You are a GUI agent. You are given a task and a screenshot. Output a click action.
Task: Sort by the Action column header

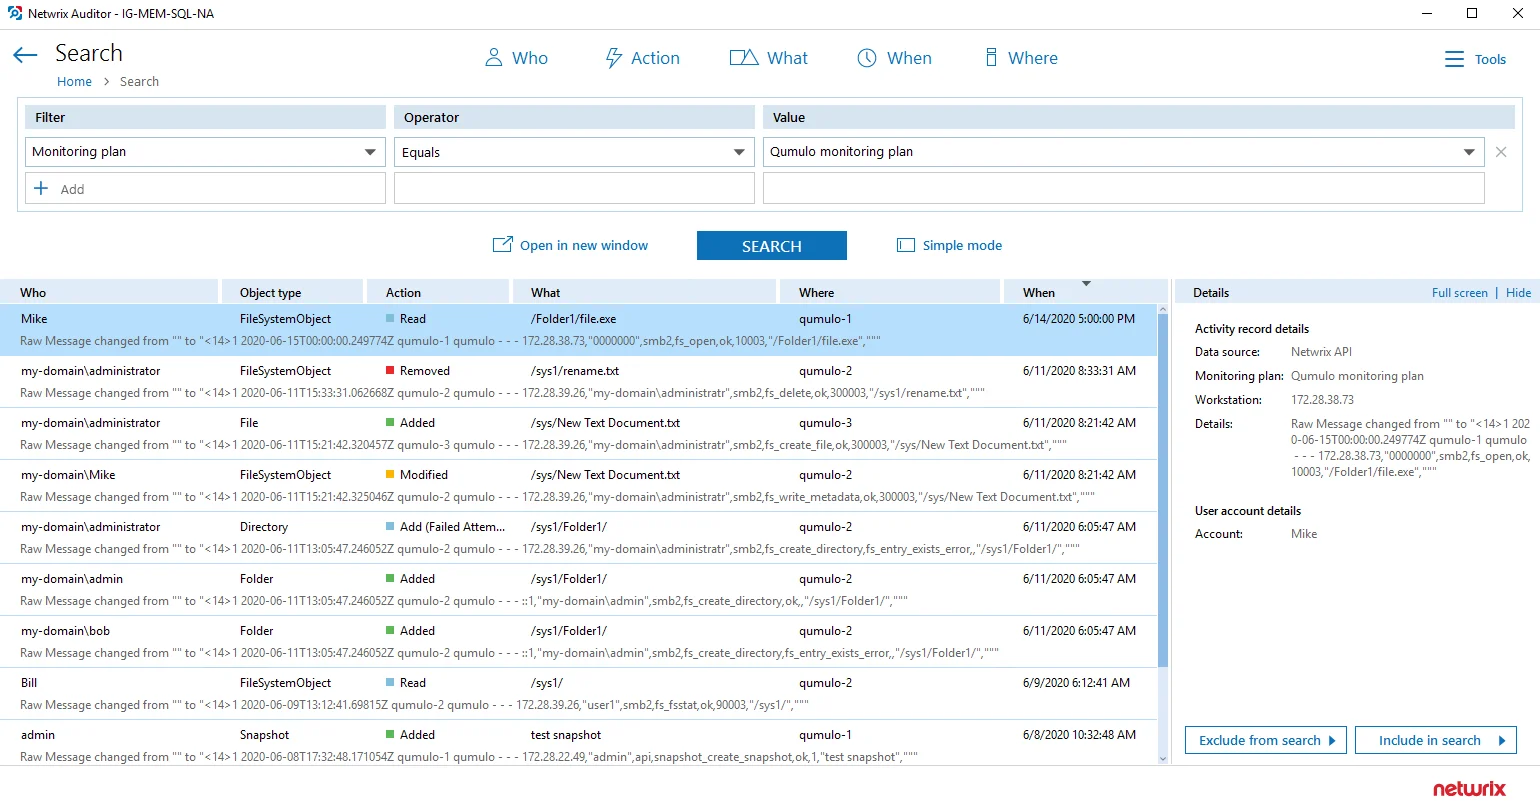click(x=439, y=293)
